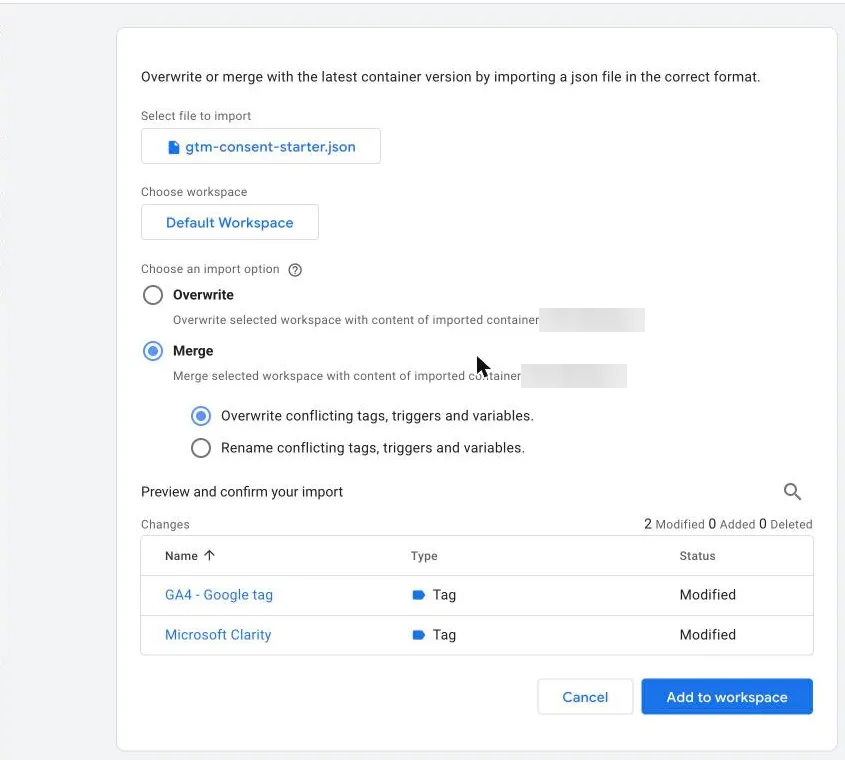
Task: Click the tag icon in Microsoft Clarity row
Action: pos(419,634)
